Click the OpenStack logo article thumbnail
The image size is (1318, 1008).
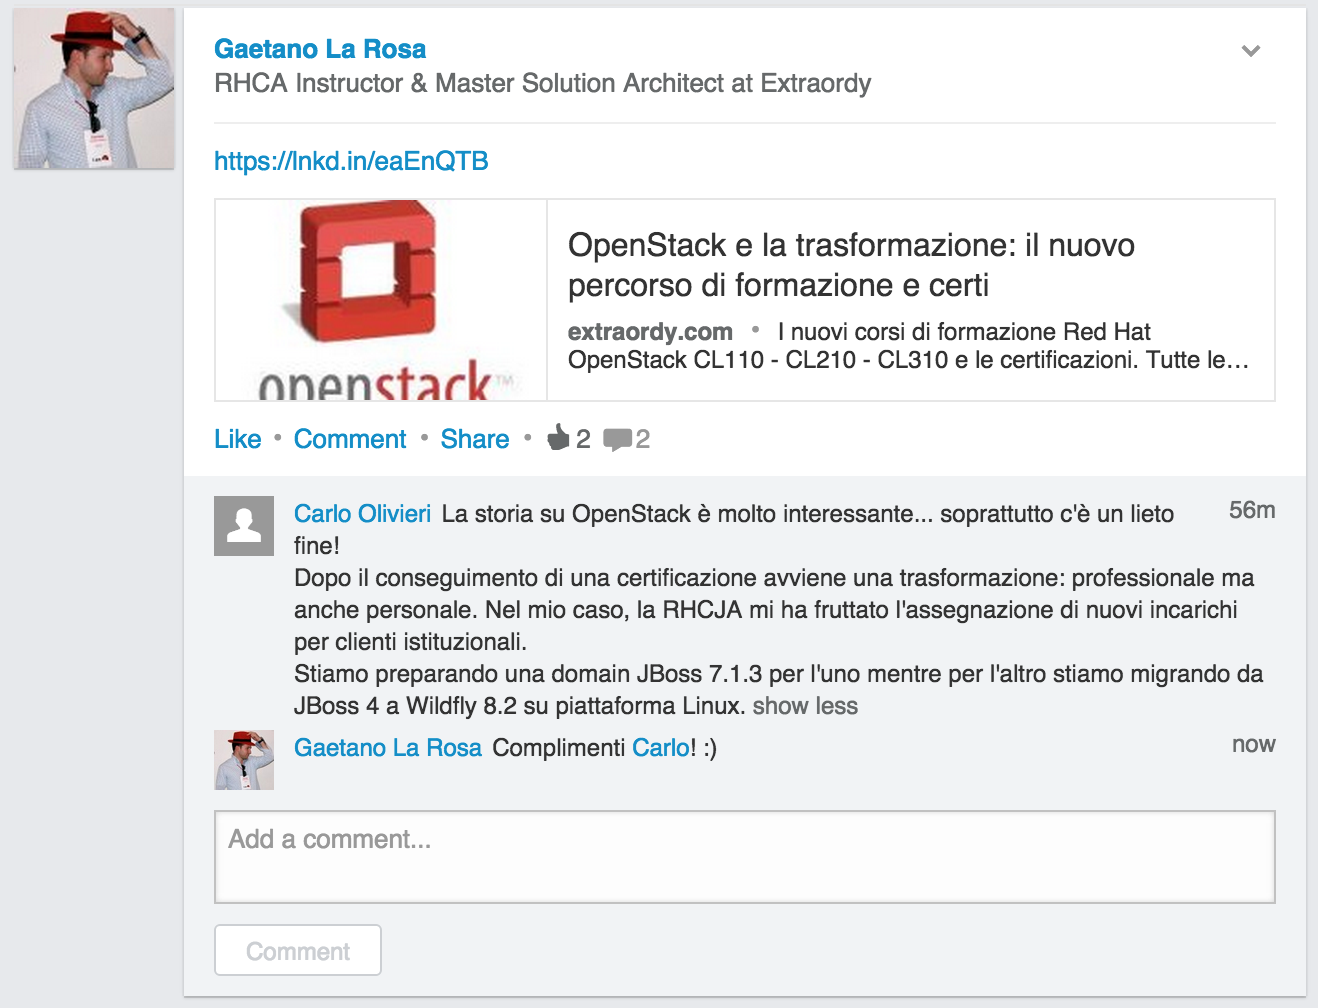[381, 300]
